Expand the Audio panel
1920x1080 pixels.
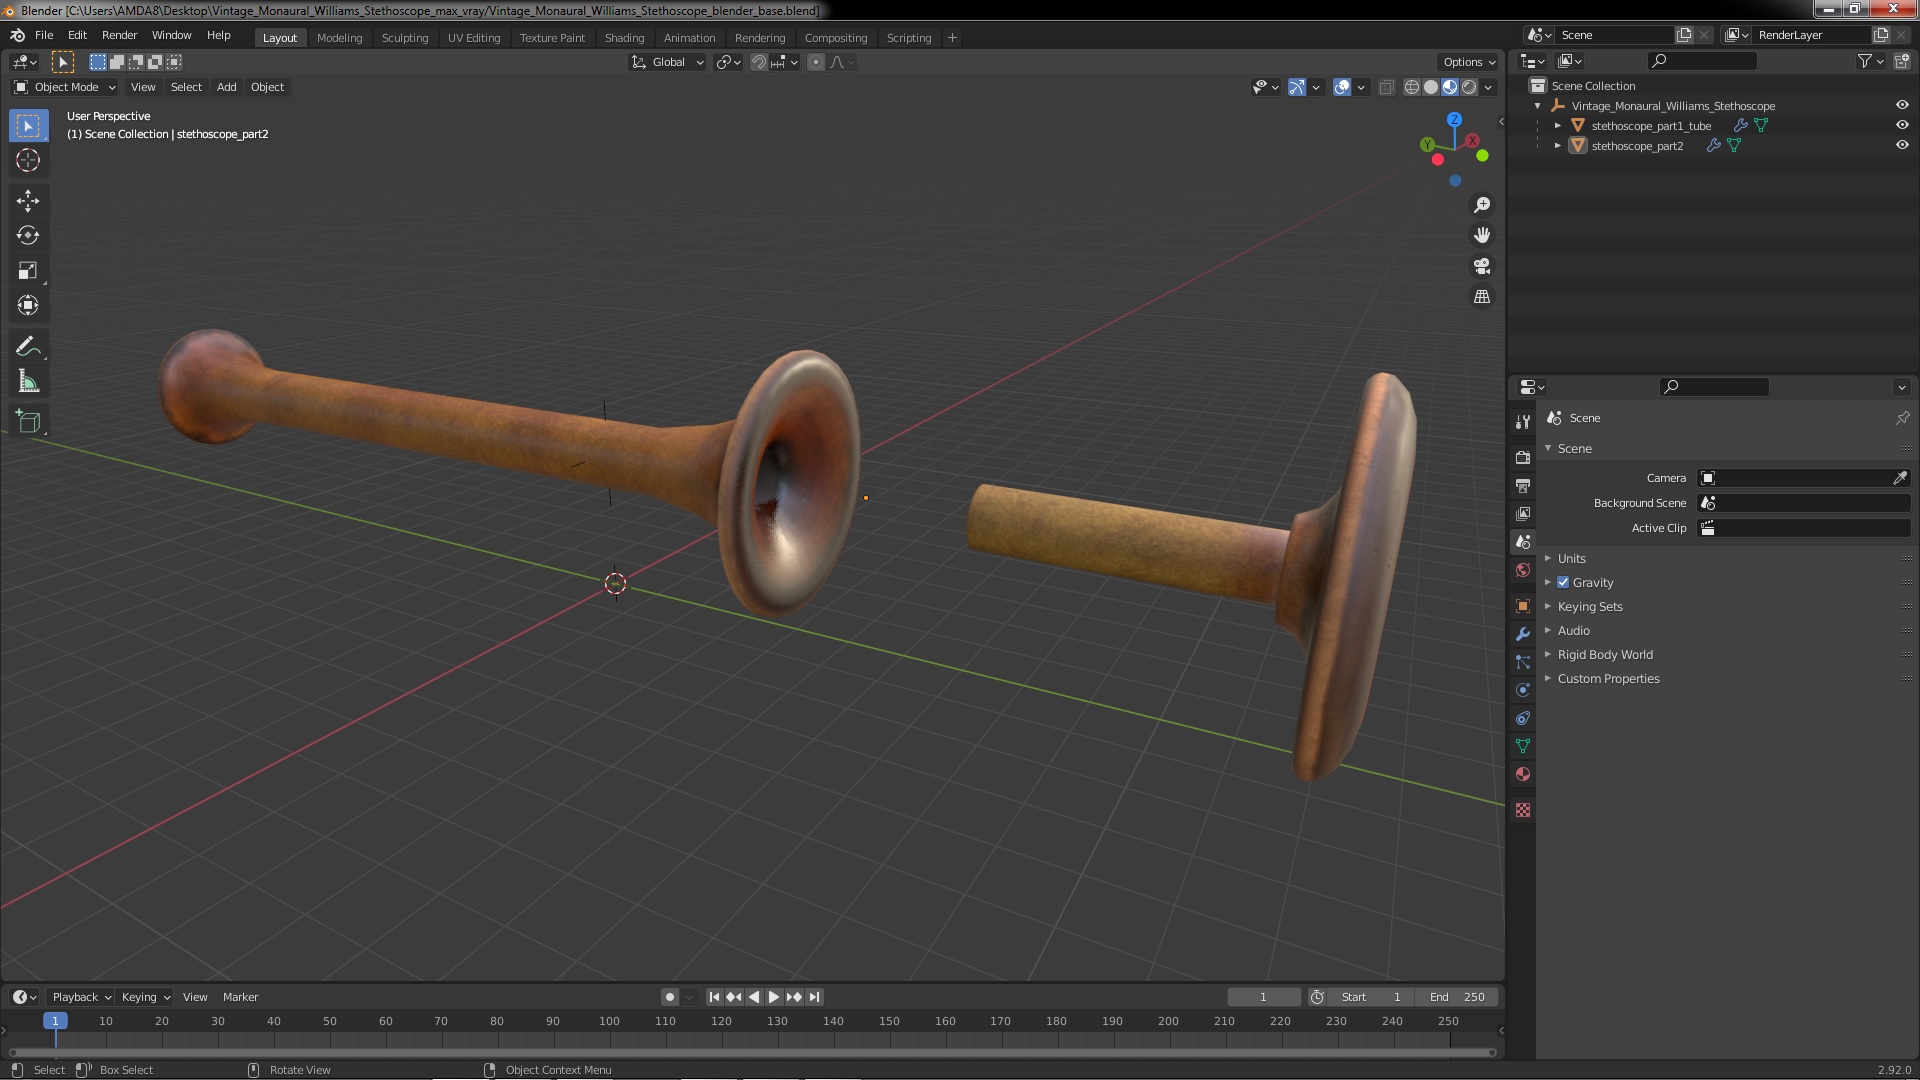(1573, 630)
